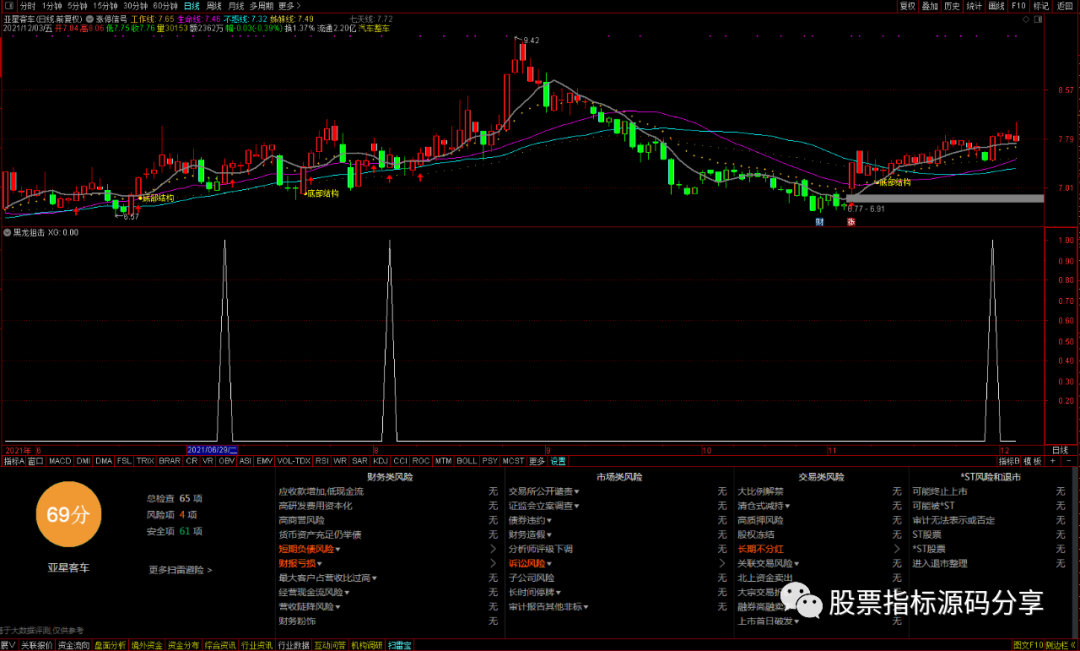The height and width of the screenshot is (651, 1080).
Task: Expand the 短期负债风险 dropdown
Action: pos(309,549)
